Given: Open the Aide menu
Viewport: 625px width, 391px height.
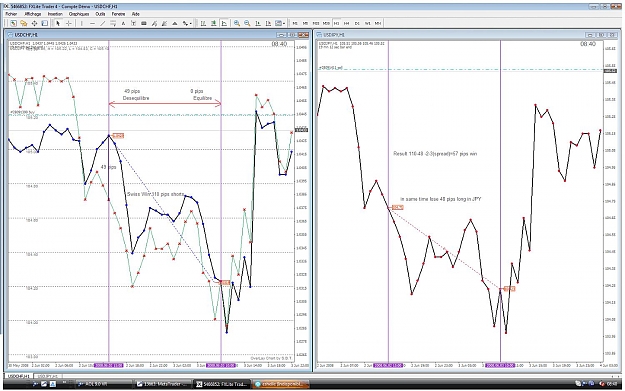Looking at the screenshot, I should tap(136, 14).
